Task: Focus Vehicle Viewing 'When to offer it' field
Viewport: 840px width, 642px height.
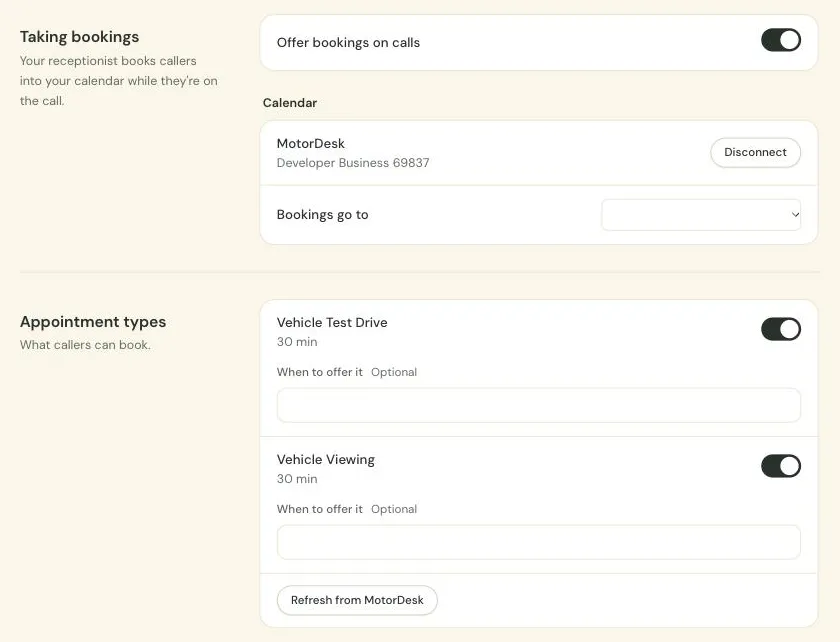Action: coord(538,542)
